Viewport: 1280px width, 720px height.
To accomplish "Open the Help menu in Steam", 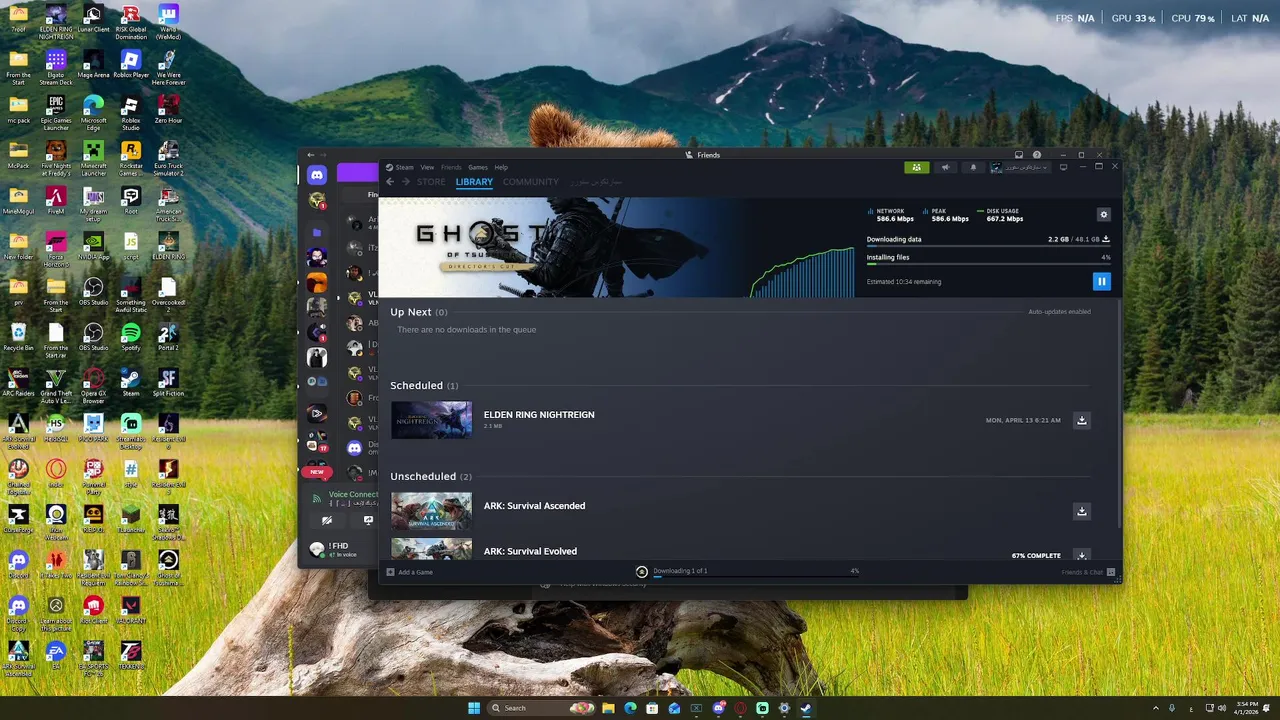I will [501, 168].
